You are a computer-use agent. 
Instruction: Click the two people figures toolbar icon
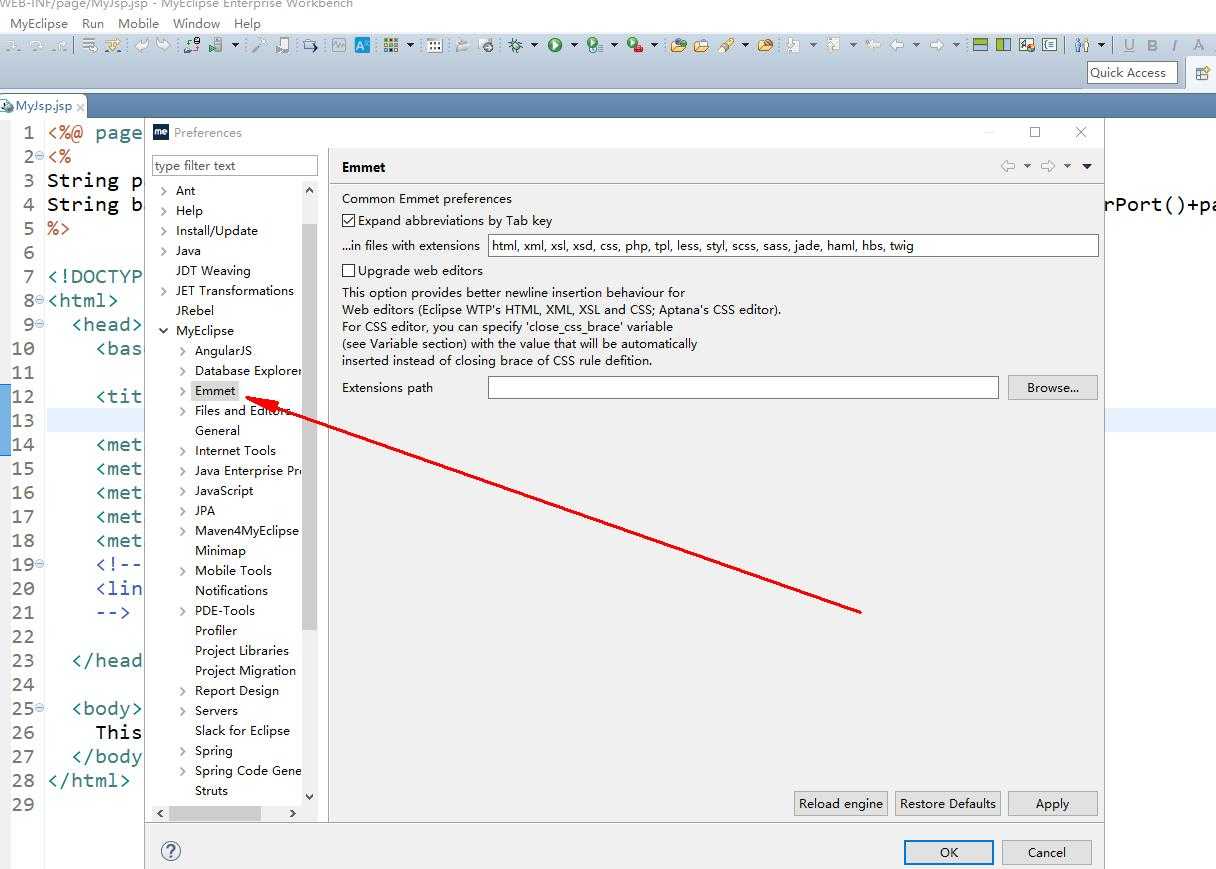click(1082, 45)
